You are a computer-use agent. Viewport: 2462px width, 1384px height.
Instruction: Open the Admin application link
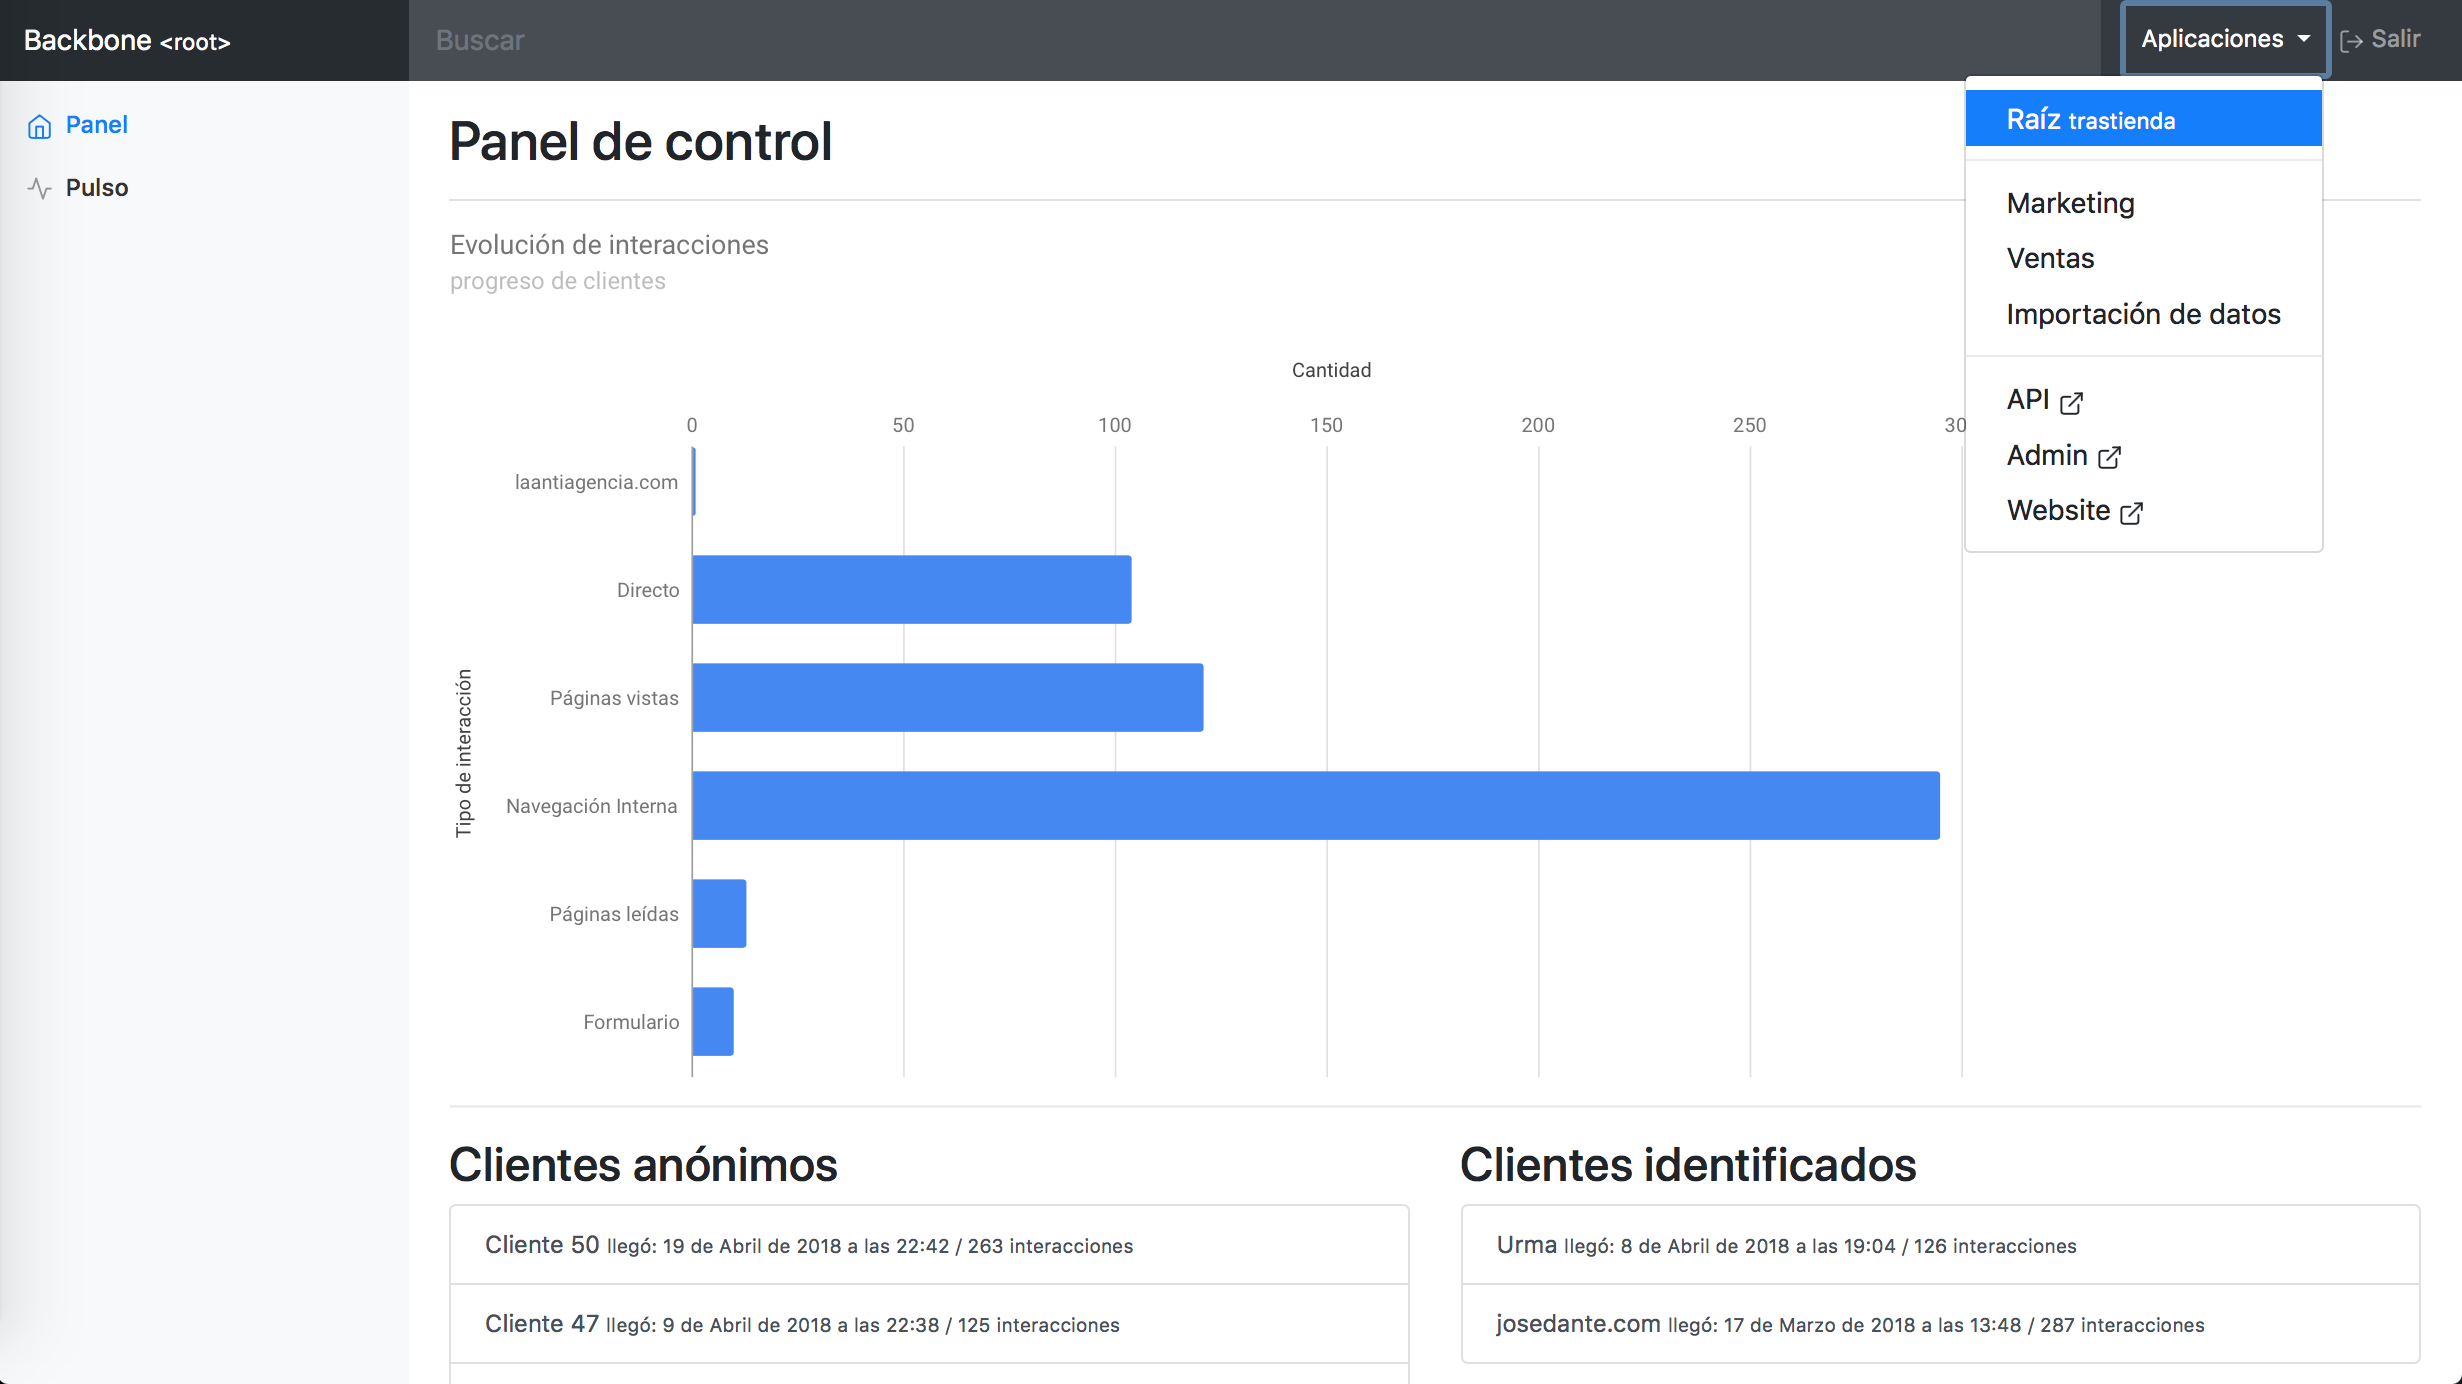pyautogui.click(x=2046, y=455)
